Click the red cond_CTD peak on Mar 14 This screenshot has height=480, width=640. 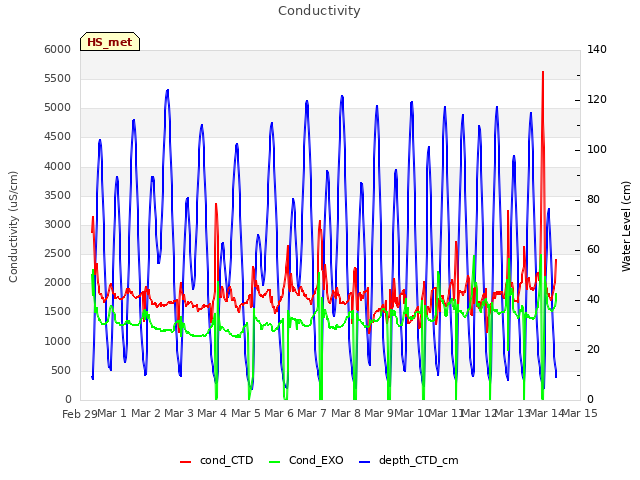(x=543, y=72)
